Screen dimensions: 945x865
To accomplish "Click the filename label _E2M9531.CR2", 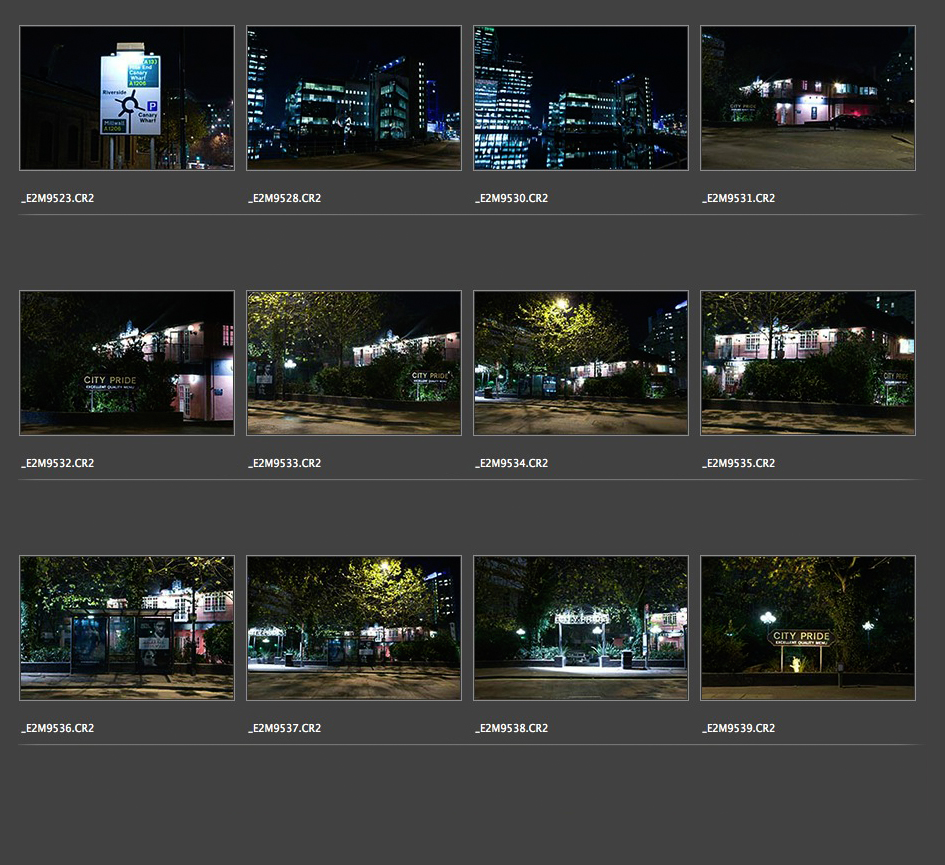I will [739, 198].
